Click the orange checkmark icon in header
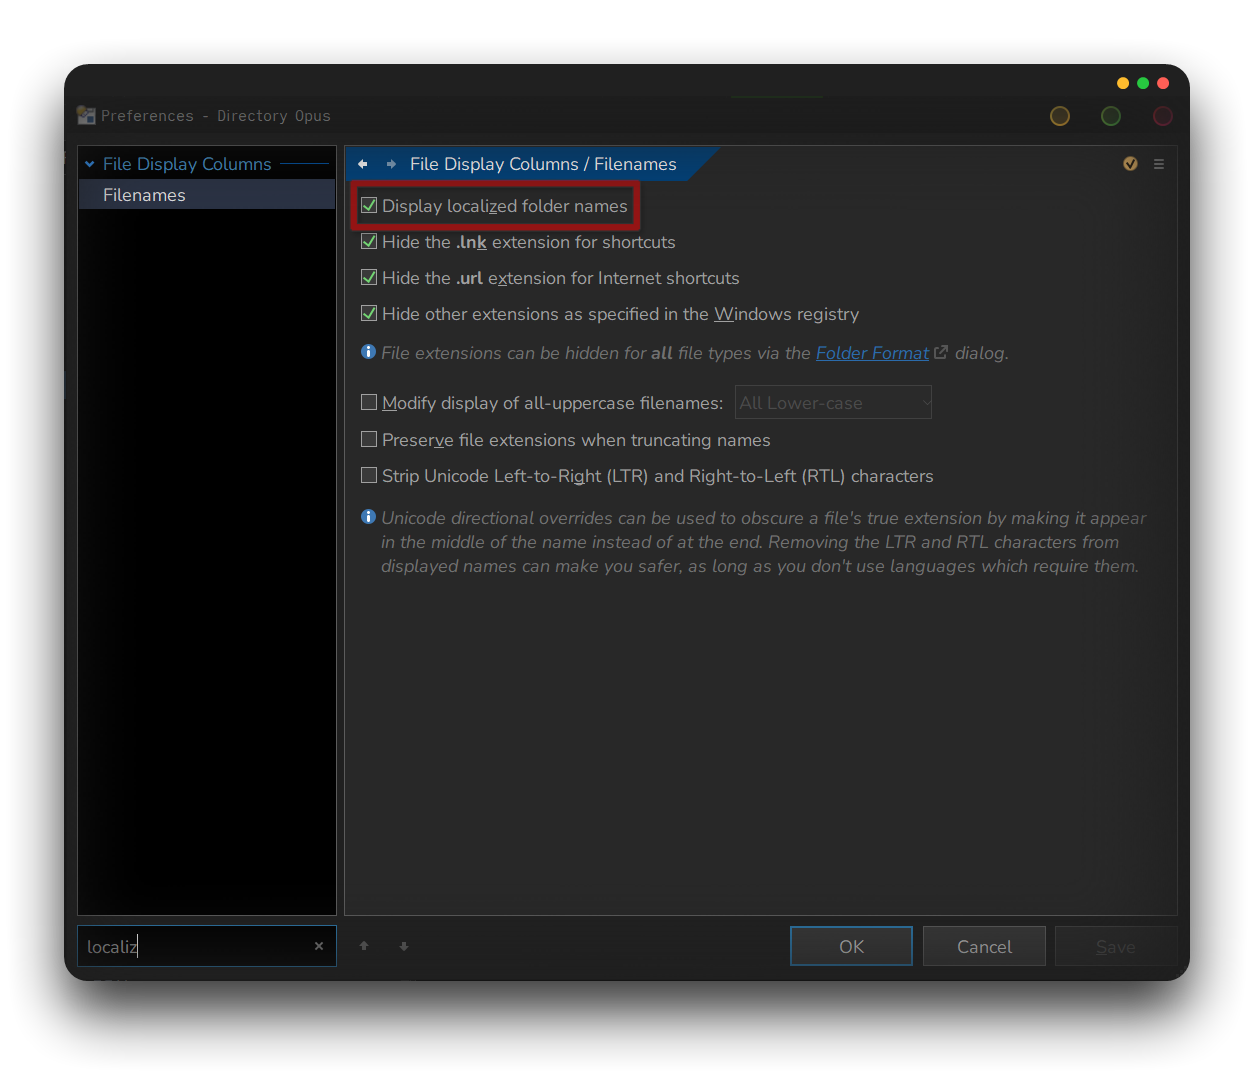Viewport: 1254px width, 1077px height. coord(1130,164)
